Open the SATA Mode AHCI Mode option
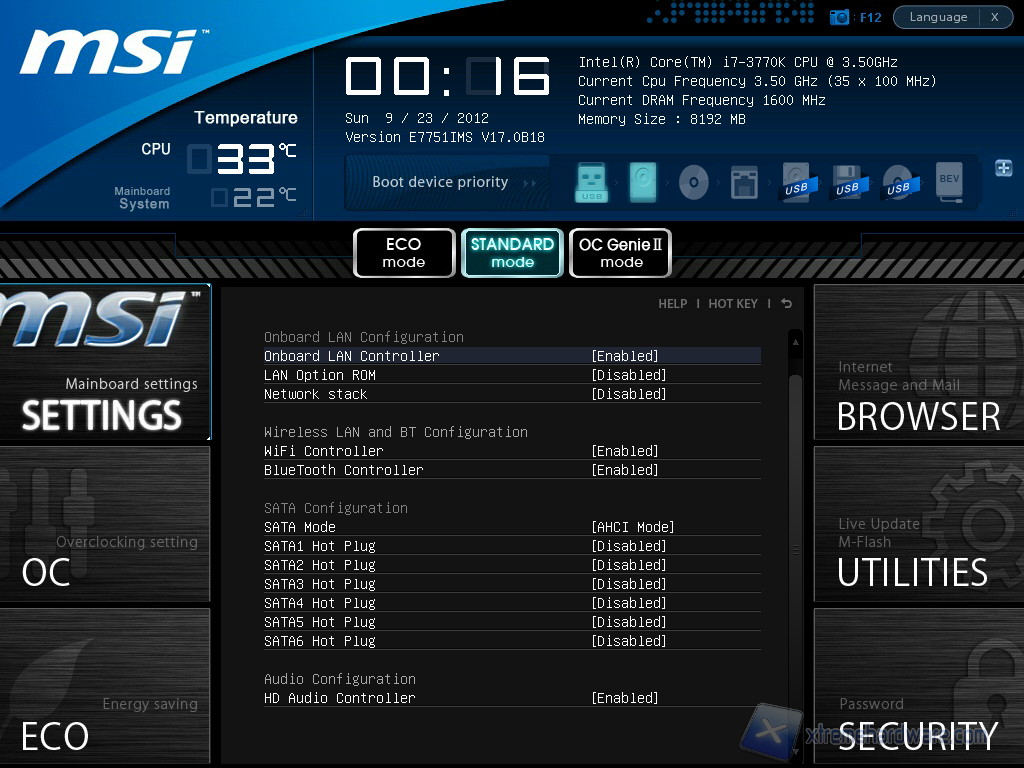Viewport: 1024px width, 768px height. tap(633, 527)
